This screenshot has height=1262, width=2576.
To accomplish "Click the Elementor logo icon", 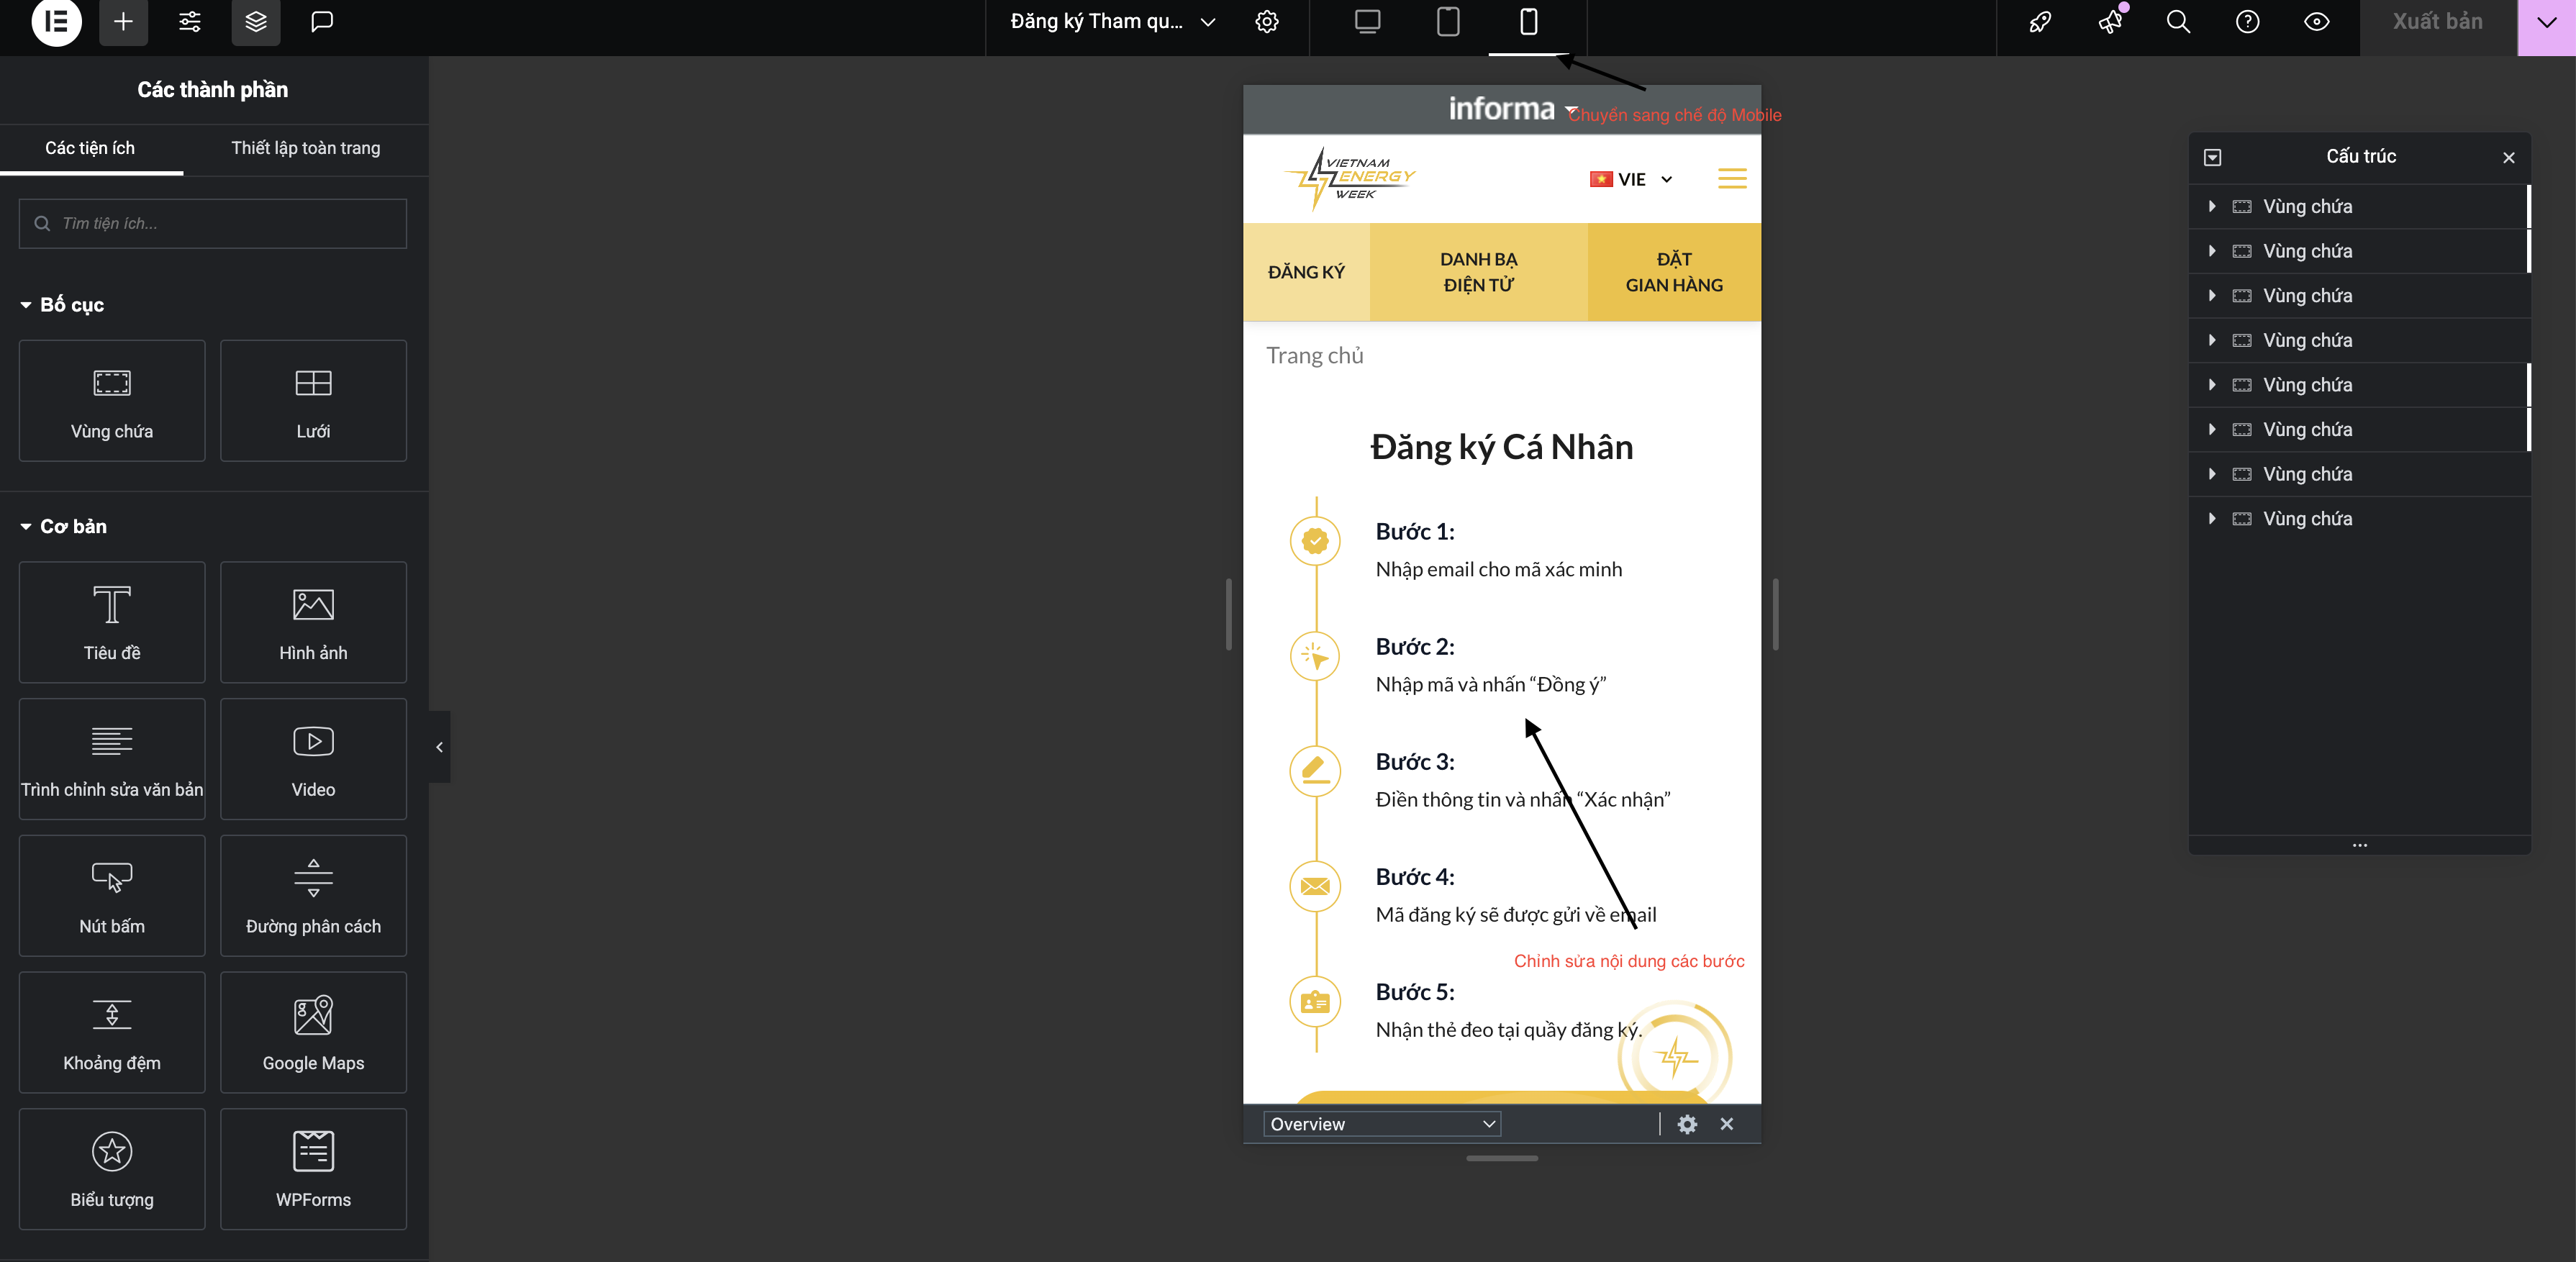I will pos(56,22).
